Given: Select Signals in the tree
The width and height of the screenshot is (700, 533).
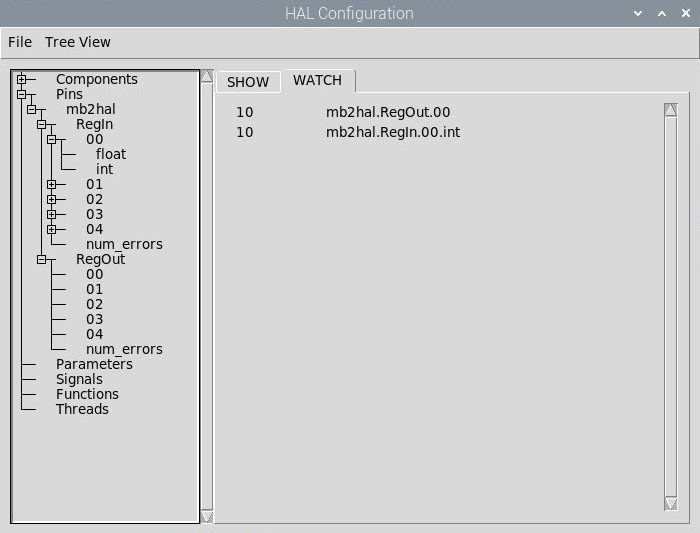Looking at the screenshot, I should point(79,380).
